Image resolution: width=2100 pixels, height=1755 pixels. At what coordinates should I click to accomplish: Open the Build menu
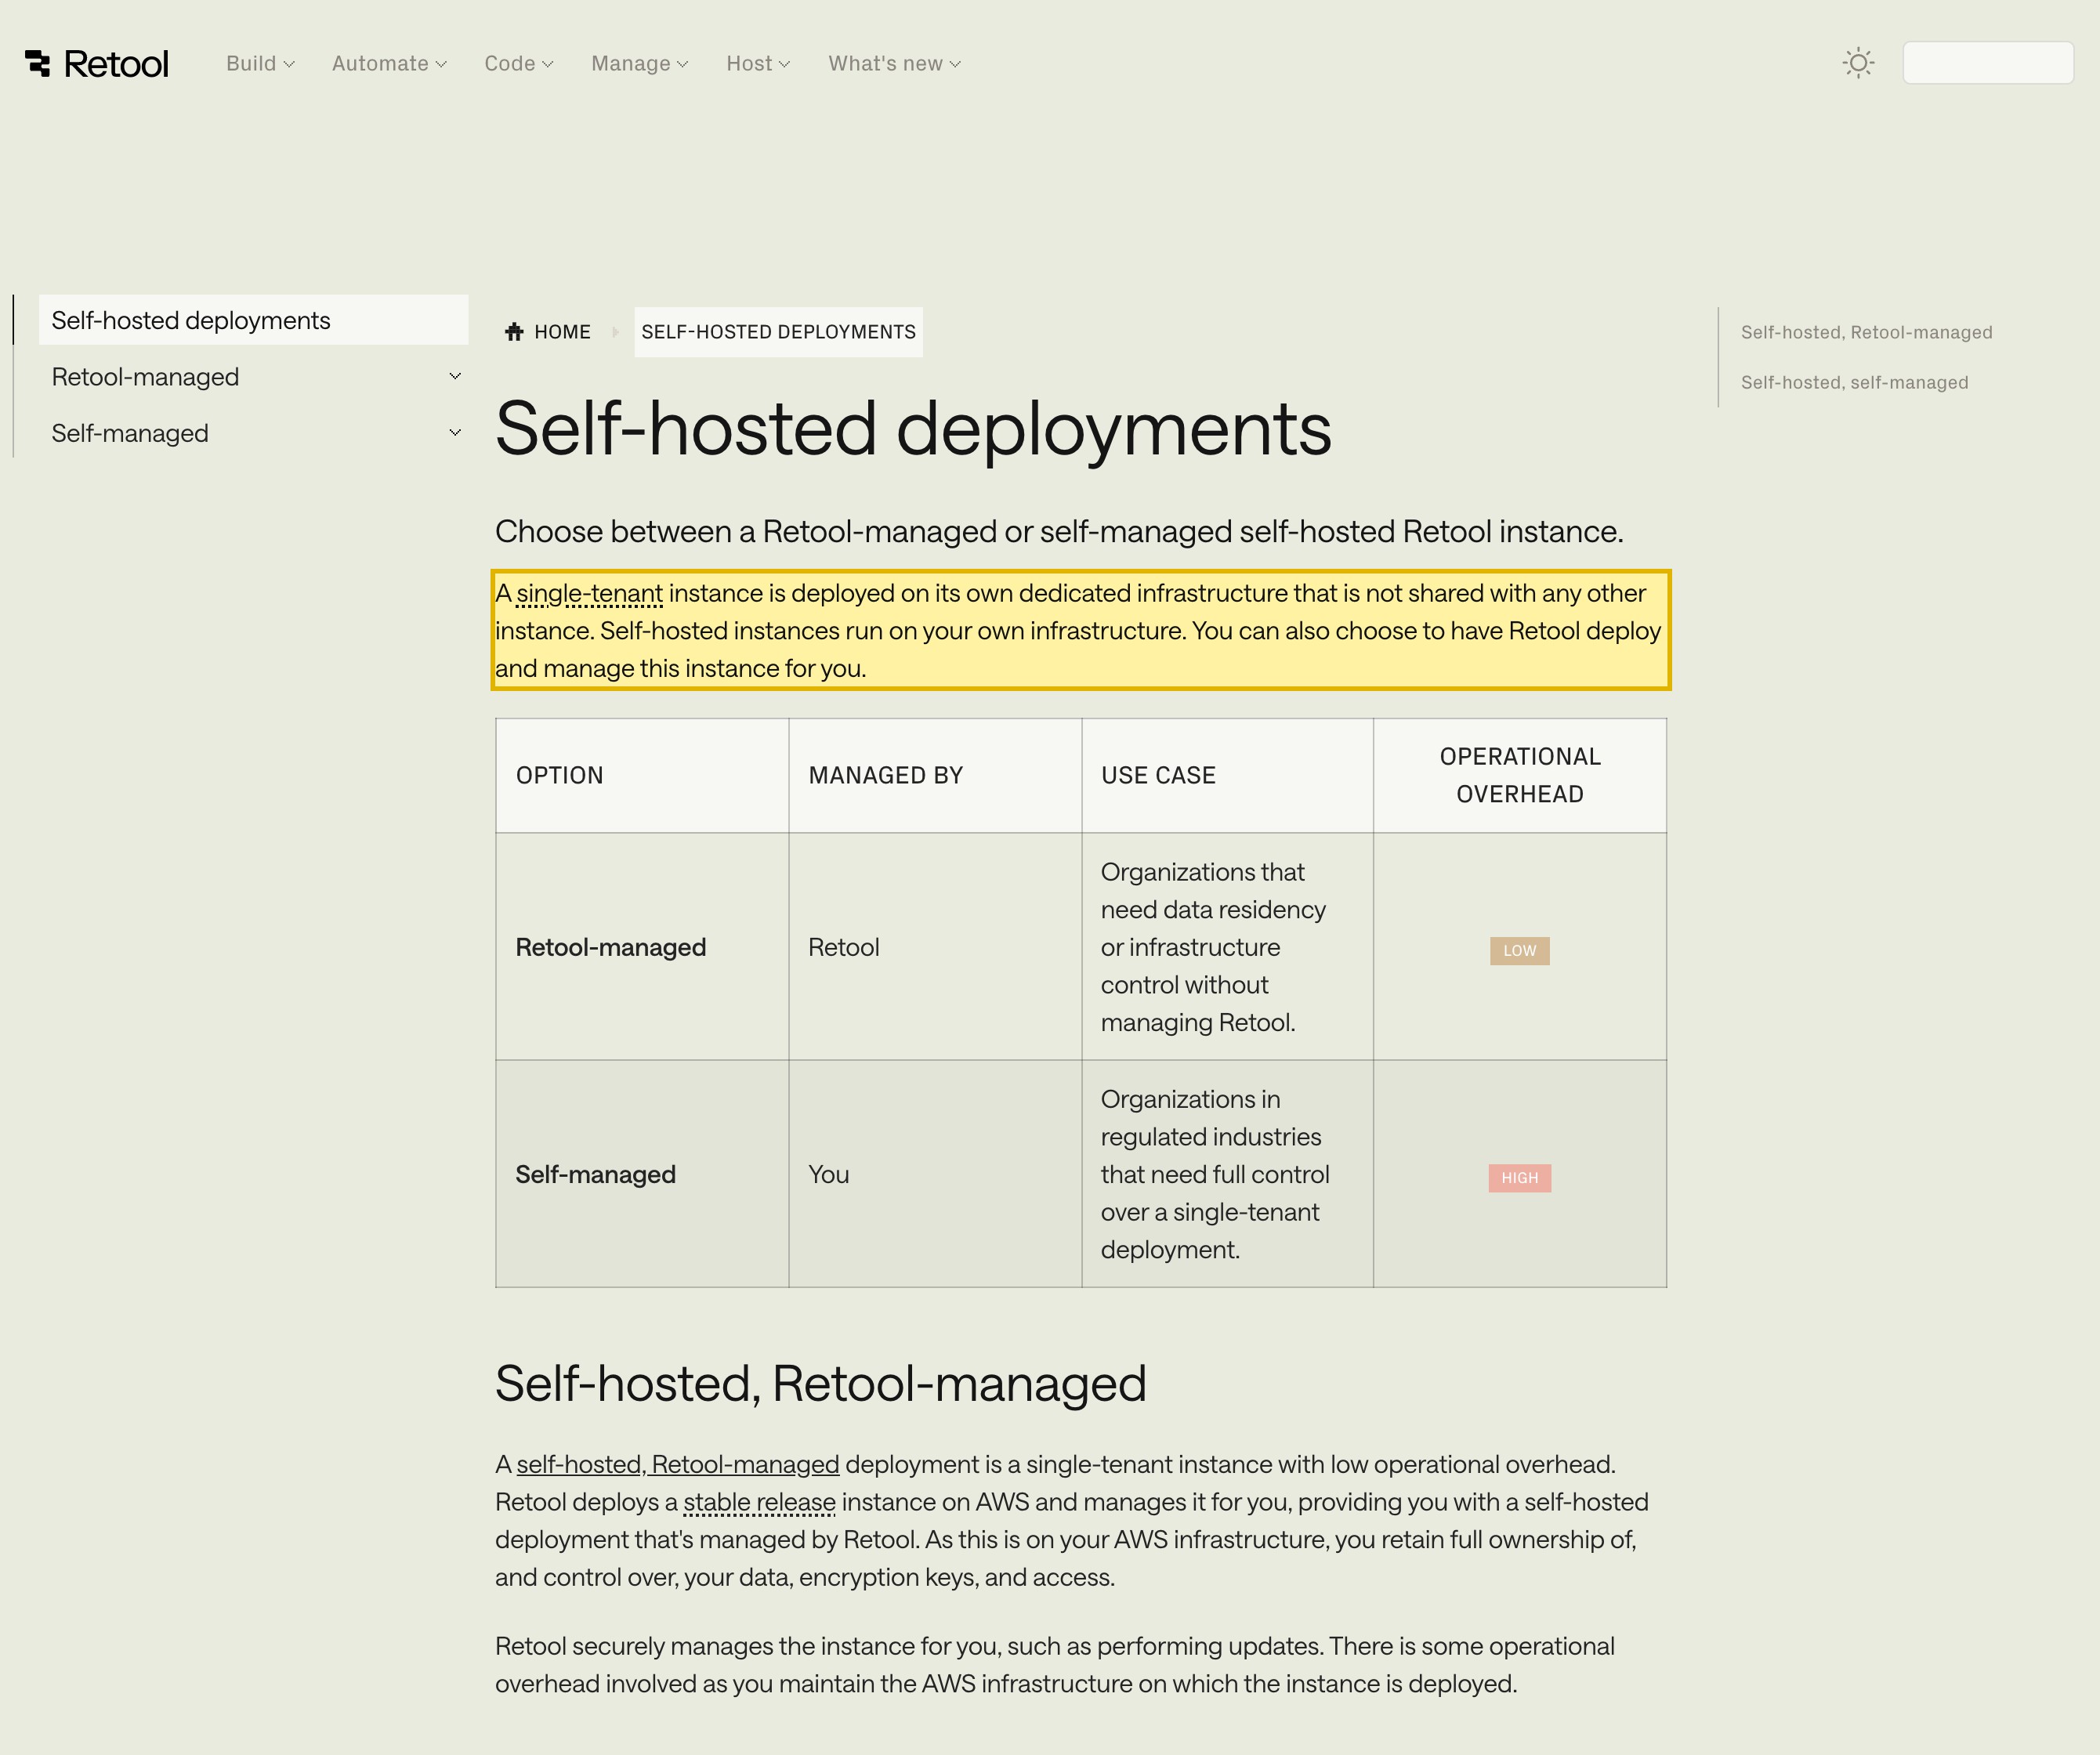(x=260, y=63)
